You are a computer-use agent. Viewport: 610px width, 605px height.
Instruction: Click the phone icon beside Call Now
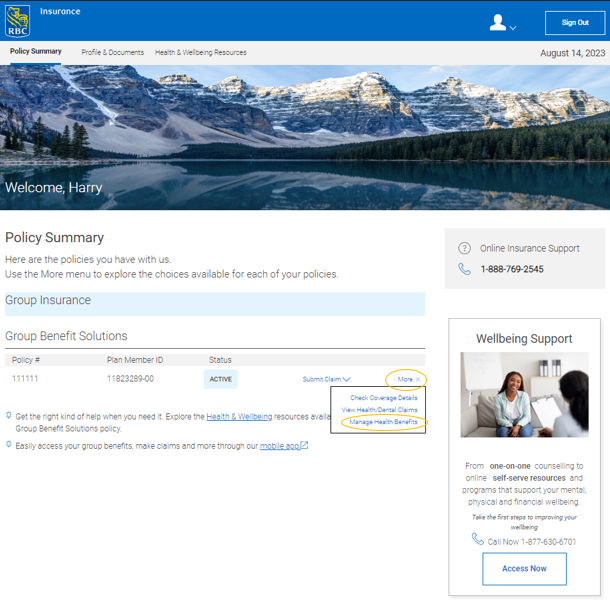coord(477,539)
